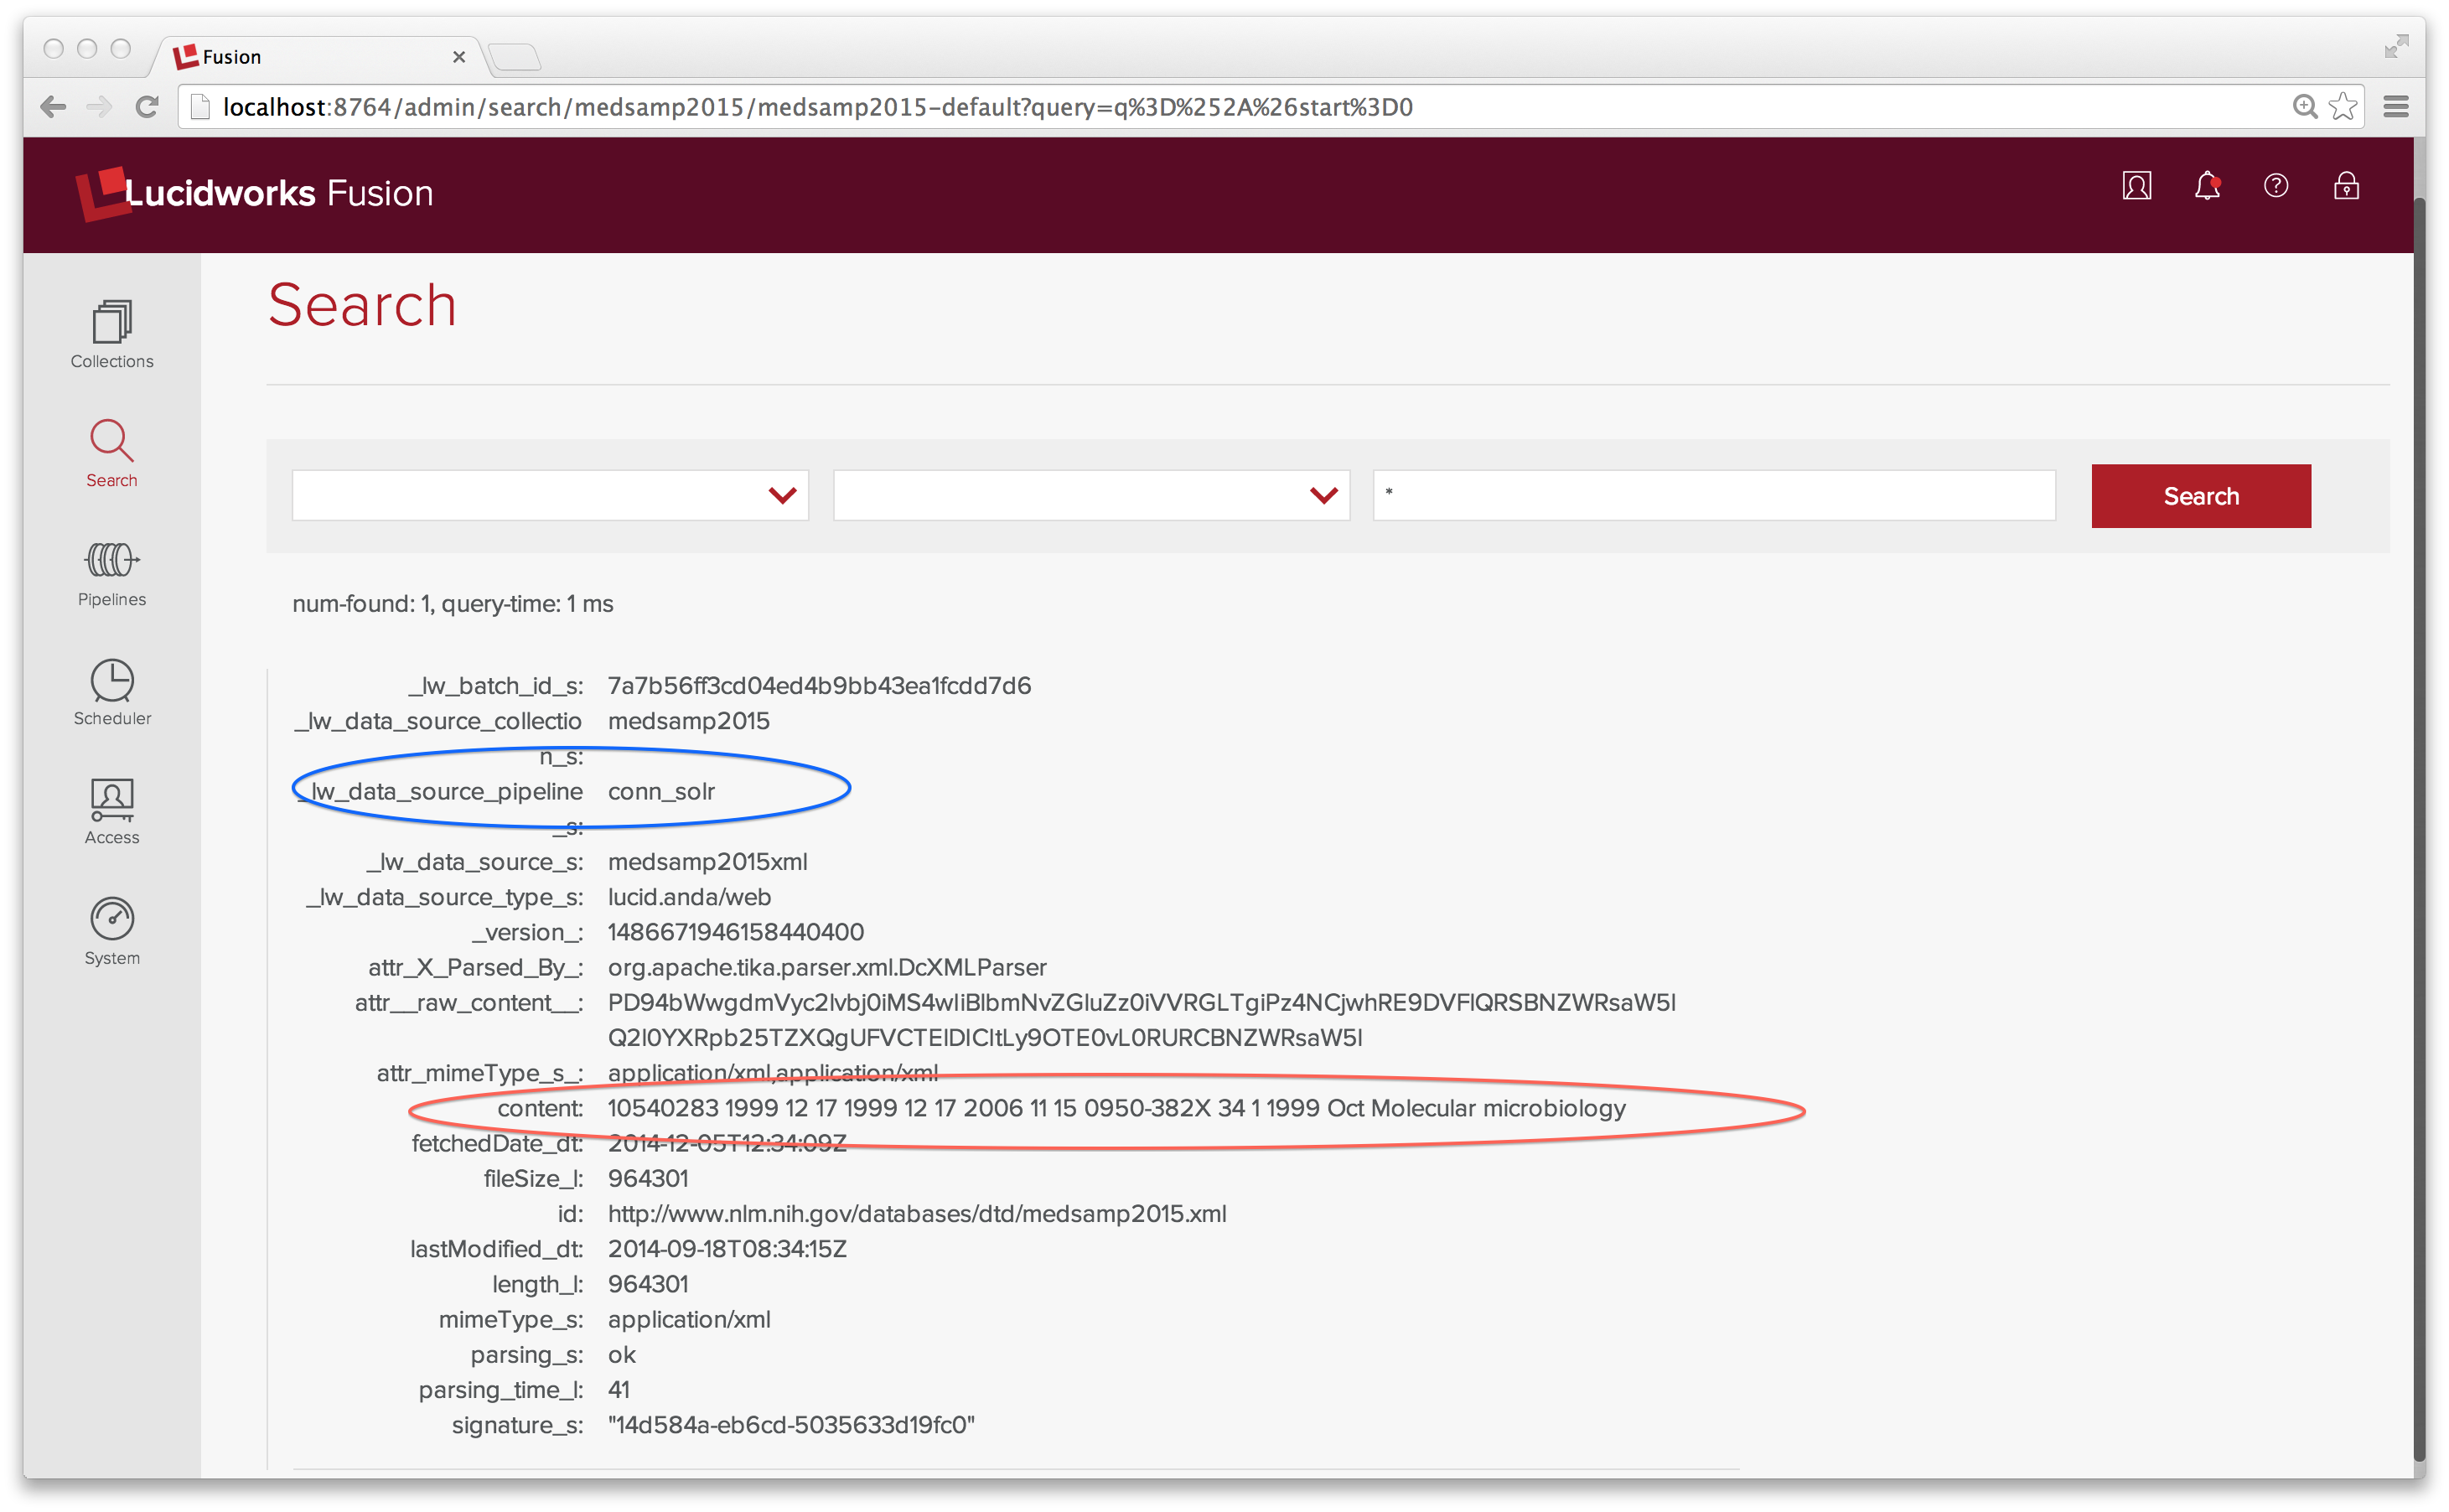Click the query input field containing asterisk

point(1714,495)
